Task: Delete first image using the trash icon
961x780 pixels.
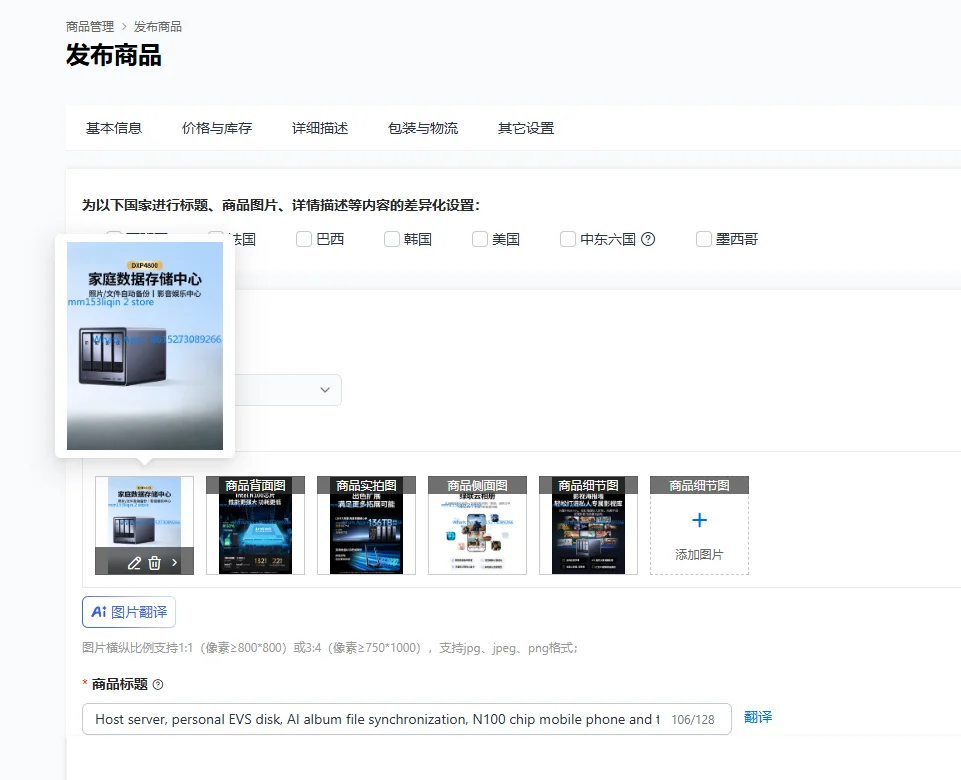Action: (154, 563)
